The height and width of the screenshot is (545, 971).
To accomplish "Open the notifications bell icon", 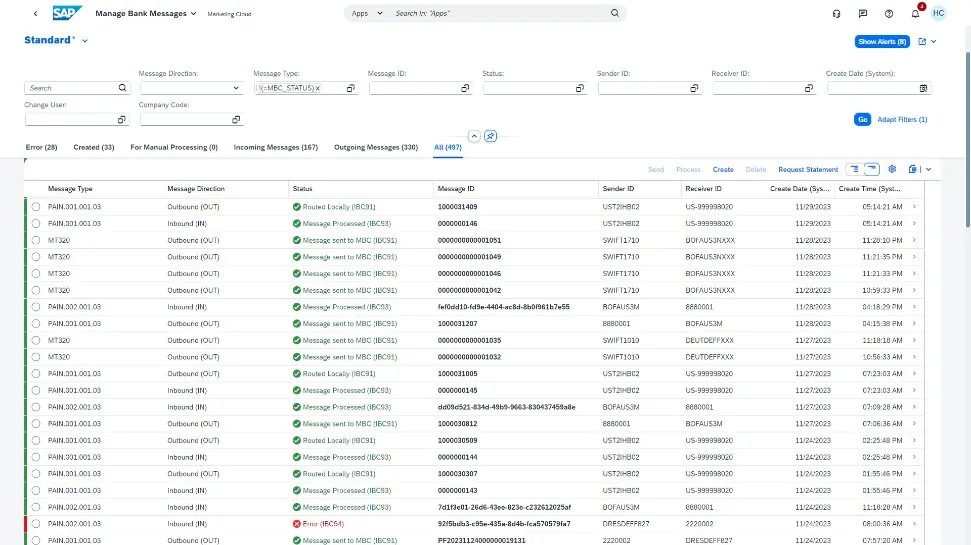I will coord(914,14).
